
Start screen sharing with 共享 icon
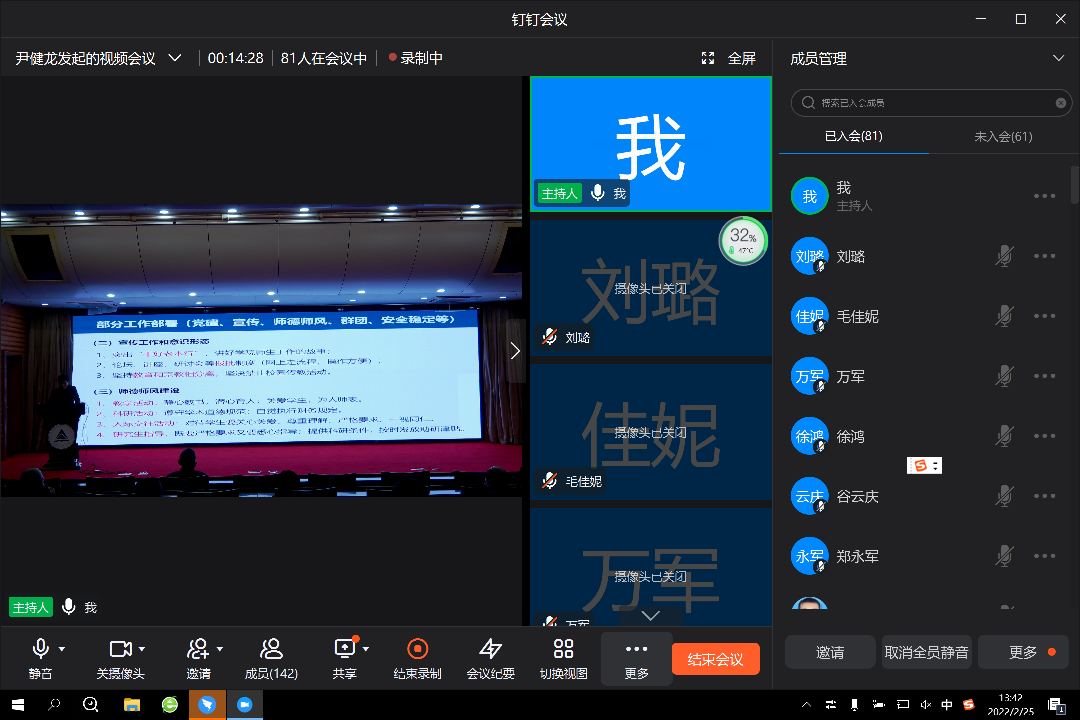tap(344, 649)
